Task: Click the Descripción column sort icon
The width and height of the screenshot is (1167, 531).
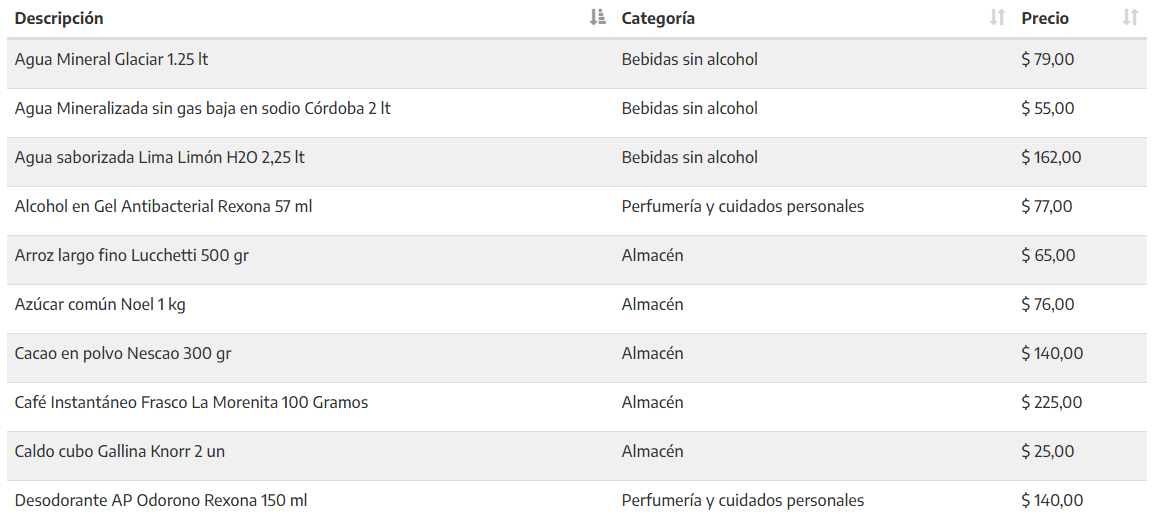Action: click(597, 18)
